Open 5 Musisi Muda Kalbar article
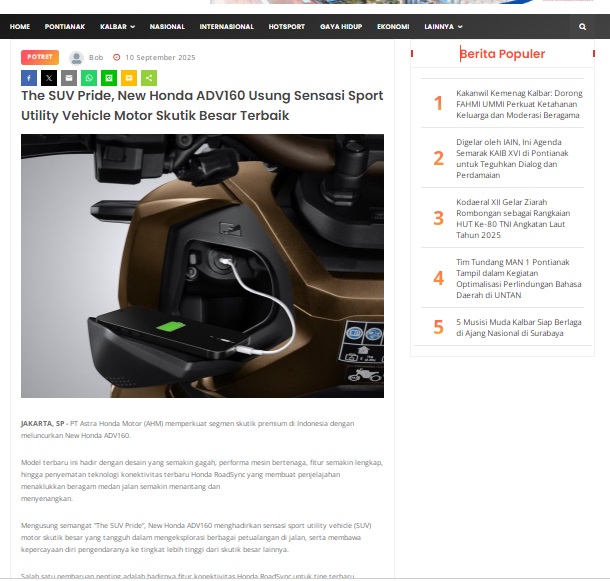Image resolution: width=610 pixels, height=581 pixels. [519, 327]
